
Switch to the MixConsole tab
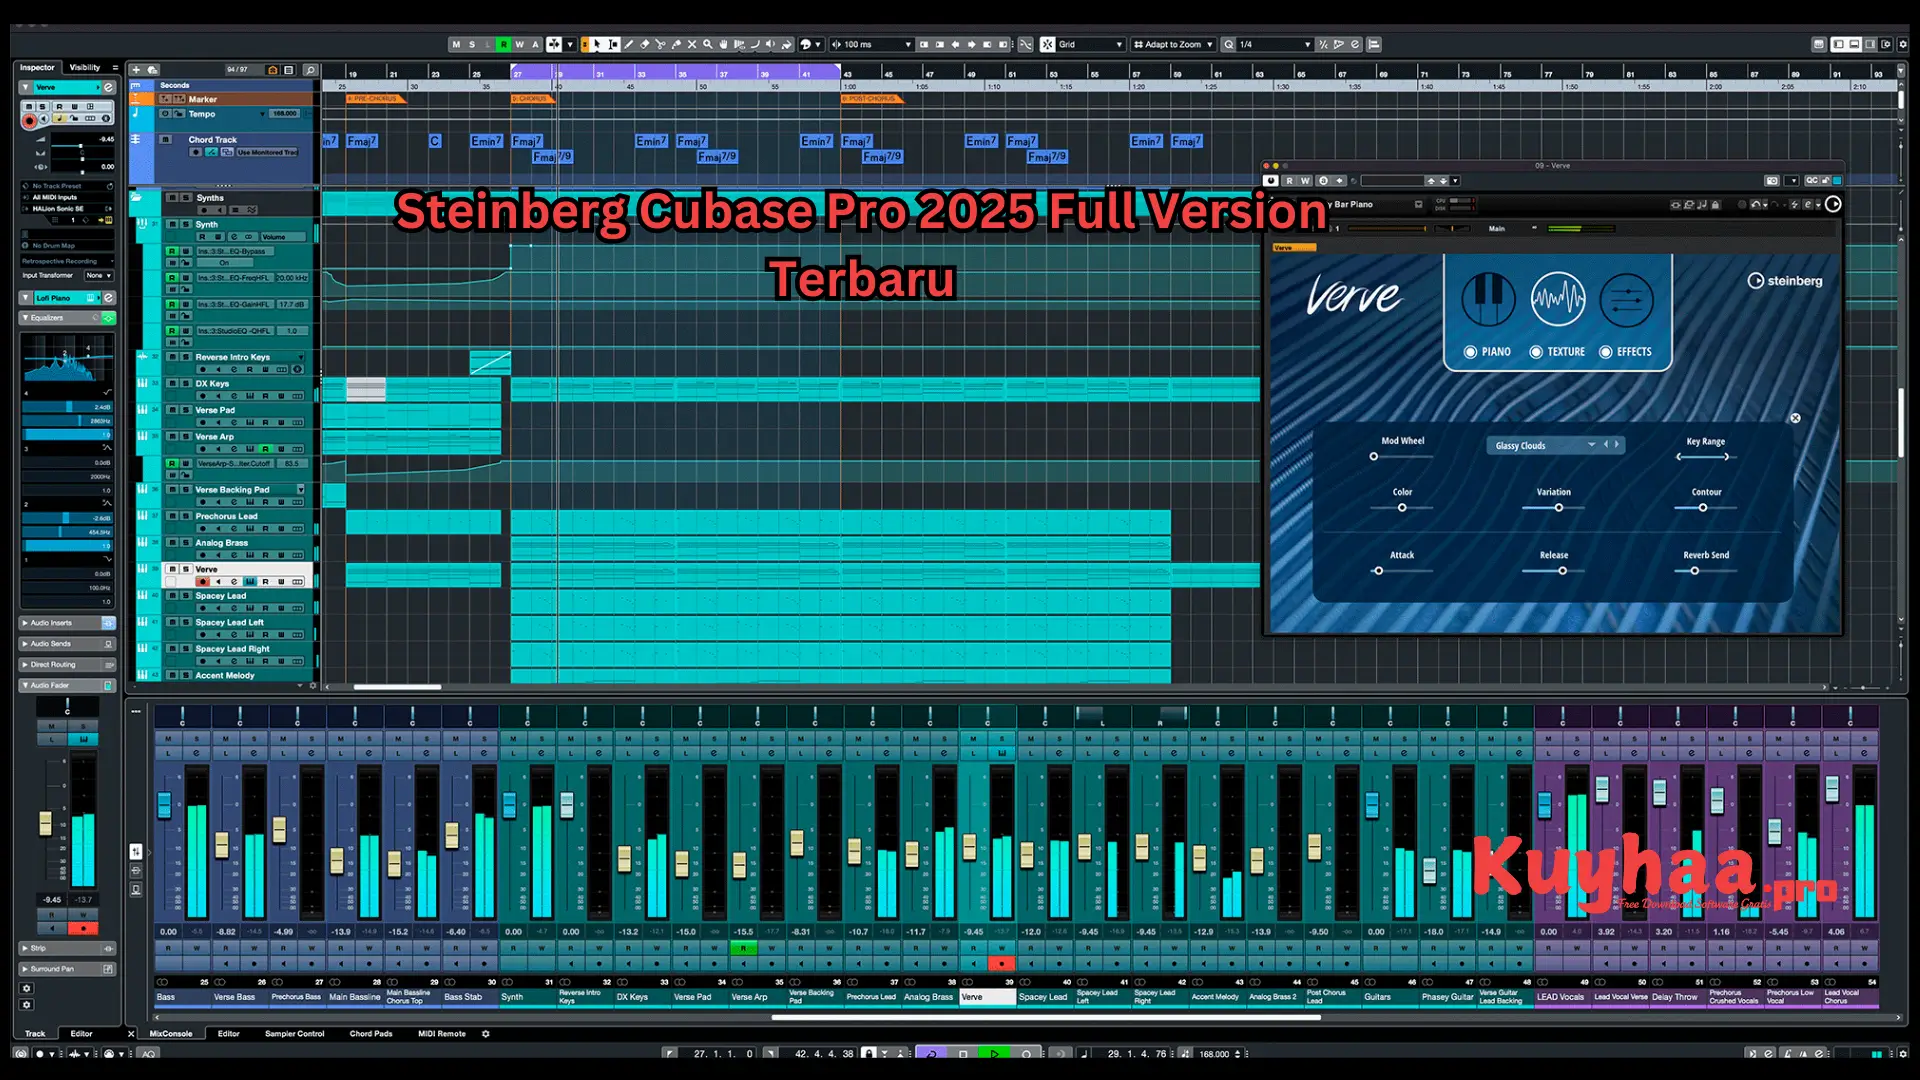(170, 1034)
